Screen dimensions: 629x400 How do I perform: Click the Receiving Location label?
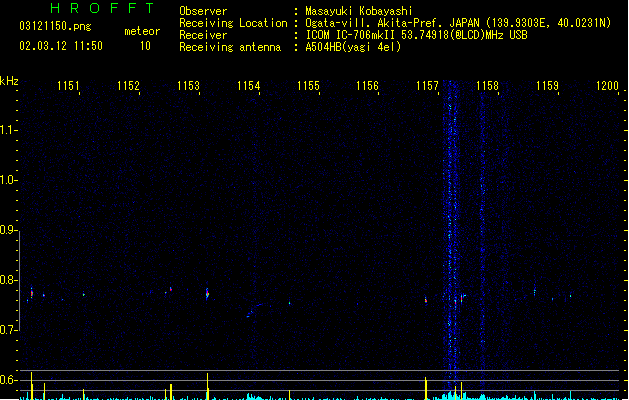coord(233,23)
